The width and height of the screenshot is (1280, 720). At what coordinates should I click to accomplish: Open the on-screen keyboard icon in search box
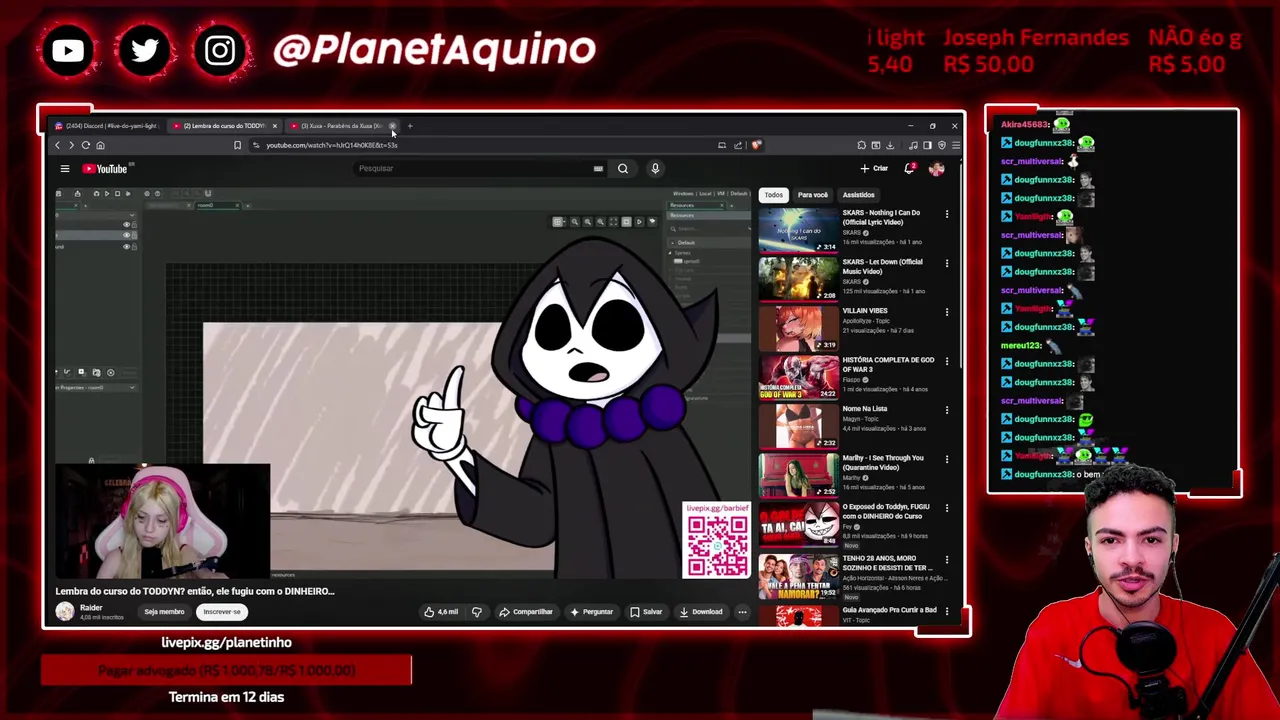point(598,169)
